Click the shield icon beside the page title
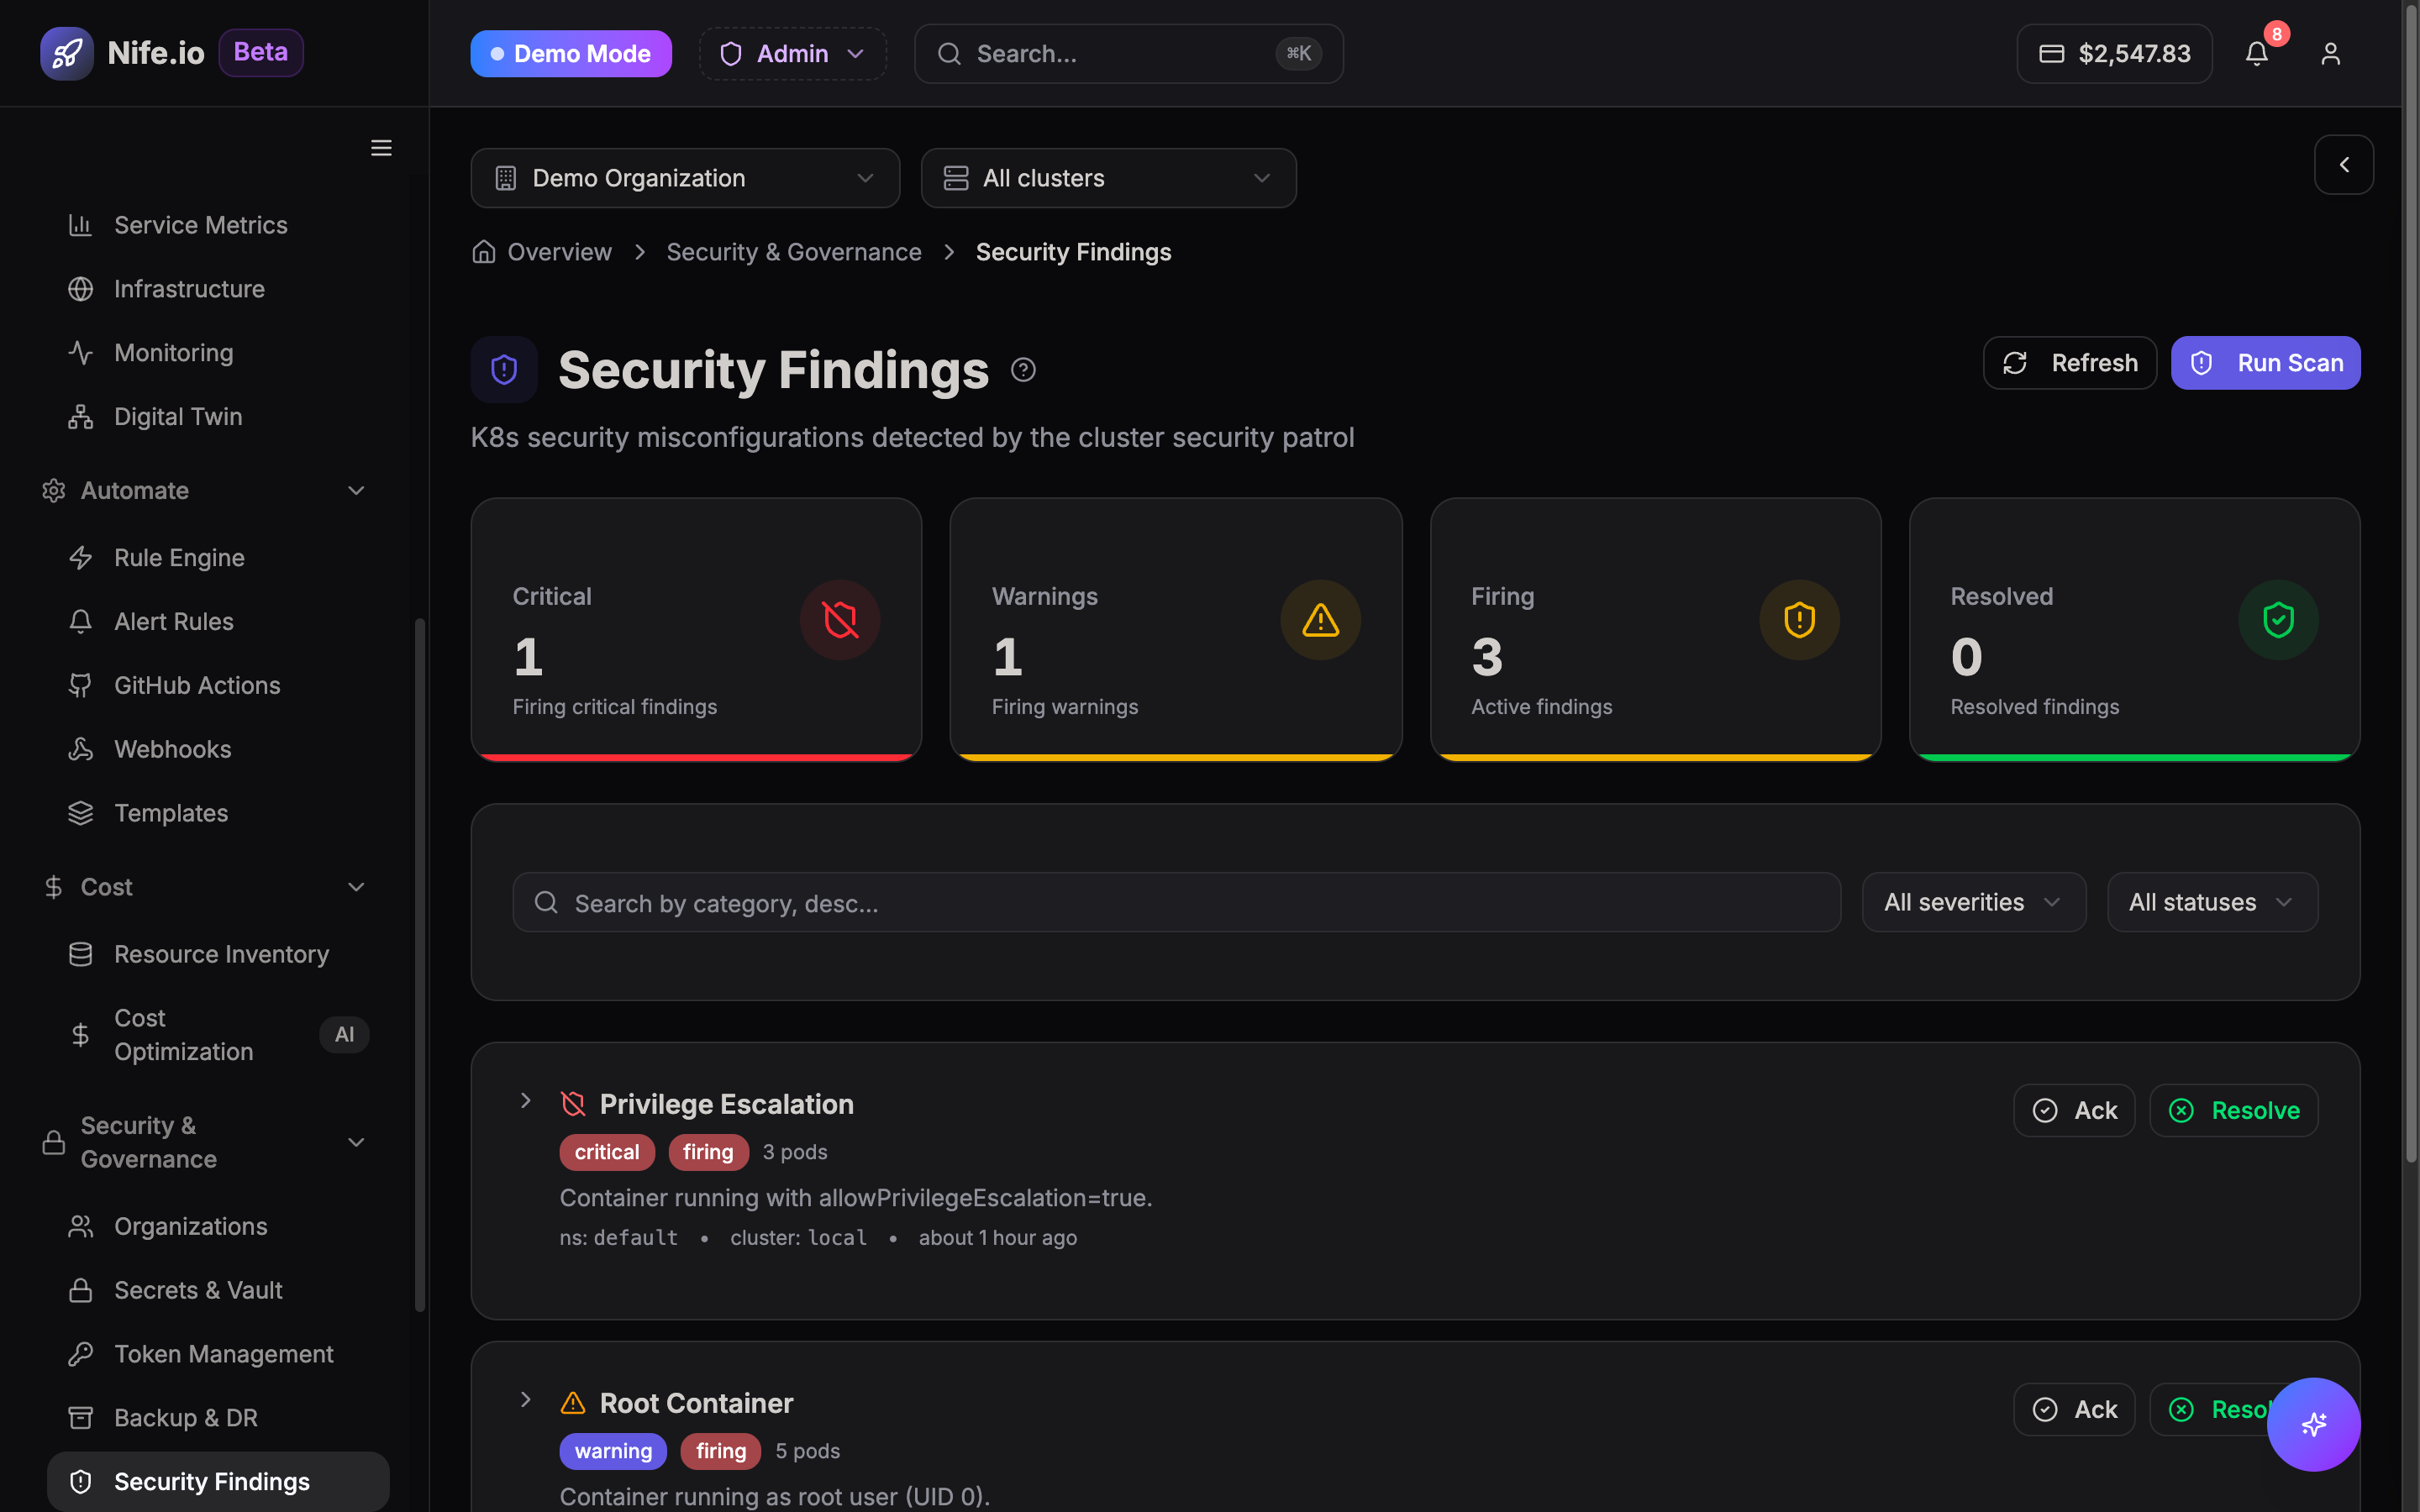This screenshot has width=2420, height=1512. coord(504,370)
